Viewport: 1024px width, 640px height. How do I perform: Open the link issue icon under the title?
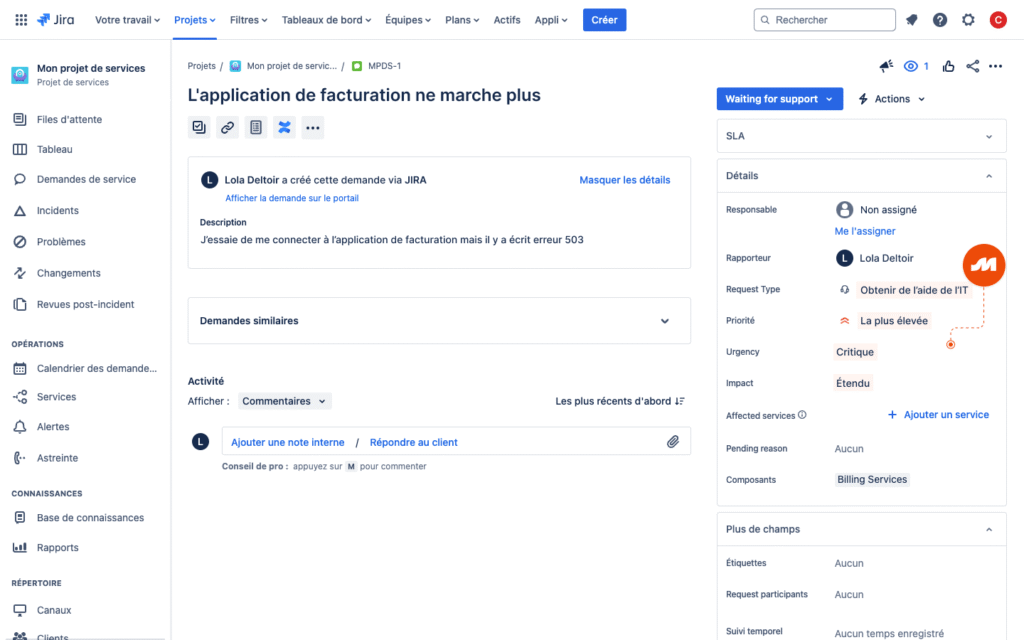coord(227,127)
